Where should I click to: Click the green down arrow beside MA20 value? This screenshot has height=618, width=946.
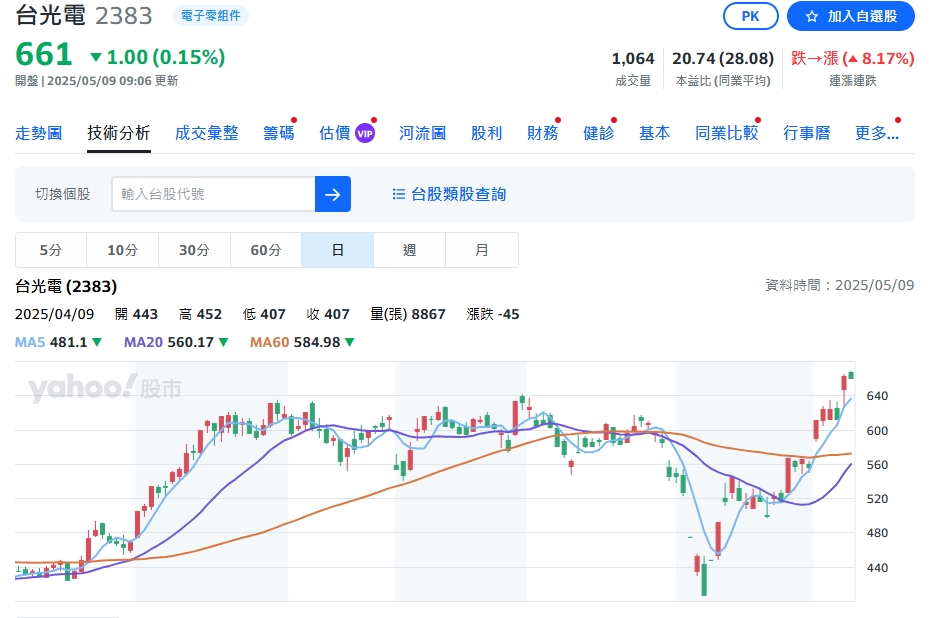(223, 342)
